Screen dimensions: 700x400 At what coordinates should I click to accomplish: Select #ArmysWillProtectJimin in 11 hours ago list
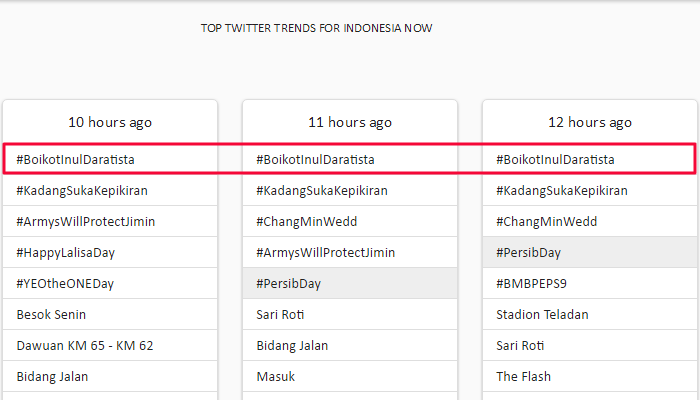[x=326, y=252]
